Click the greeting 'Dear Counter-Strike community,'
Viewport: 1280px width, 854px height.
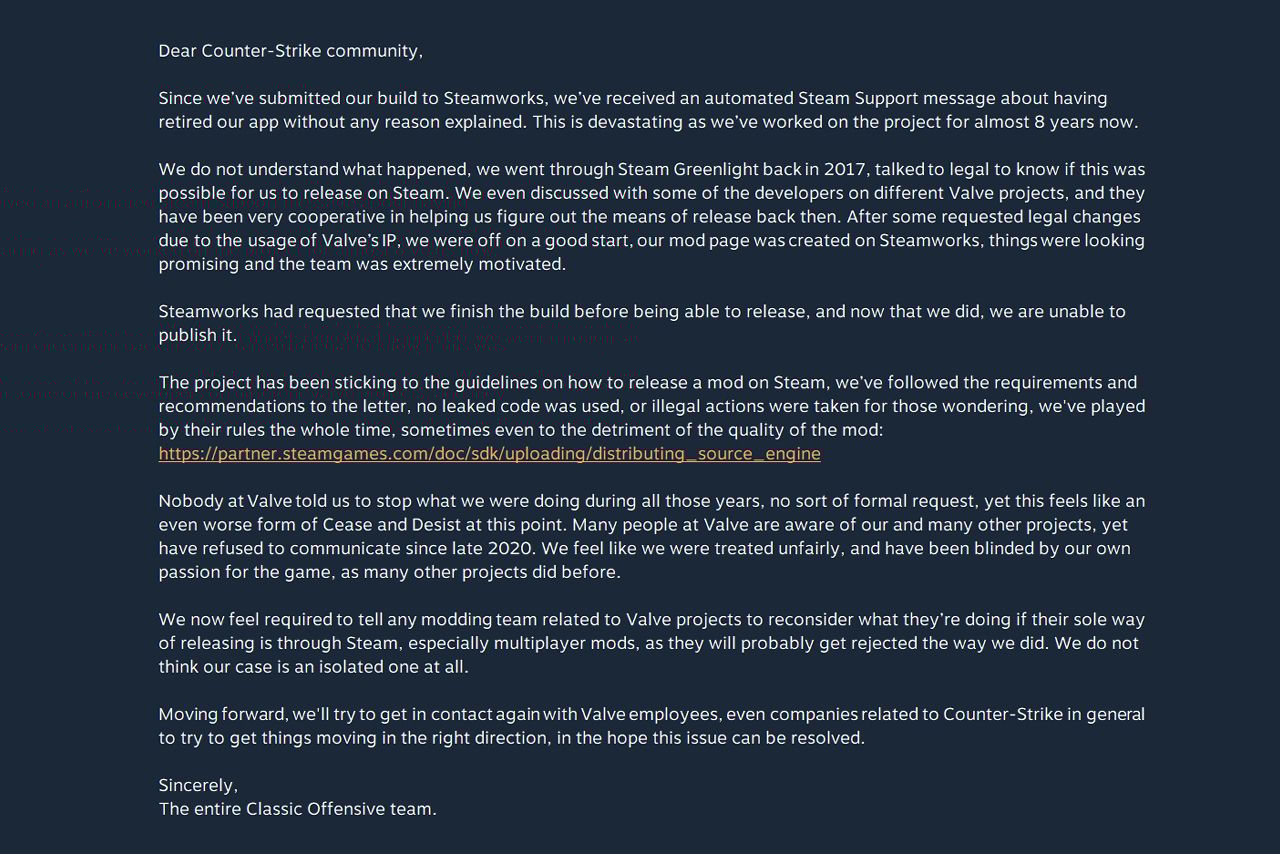pos(291,51)
